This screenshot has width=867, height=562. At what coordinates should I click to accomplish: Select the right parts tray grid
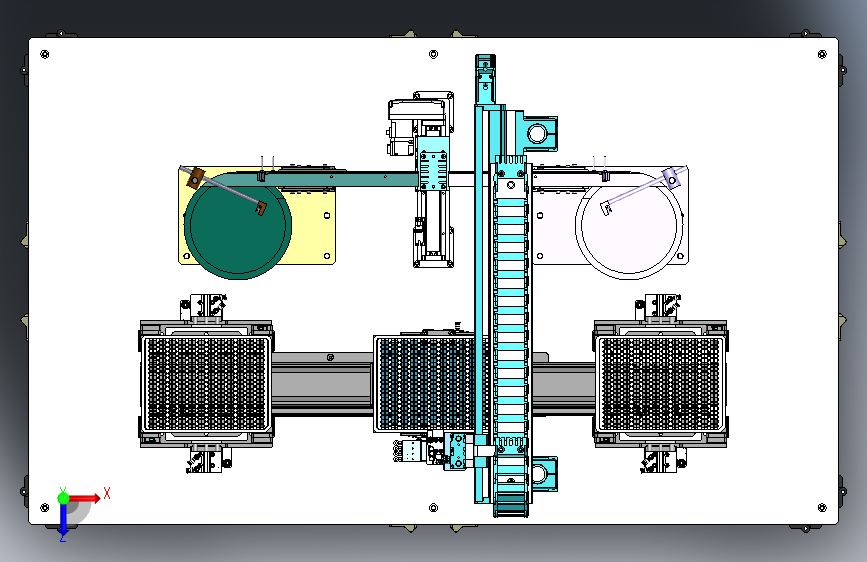click(661, 384)
